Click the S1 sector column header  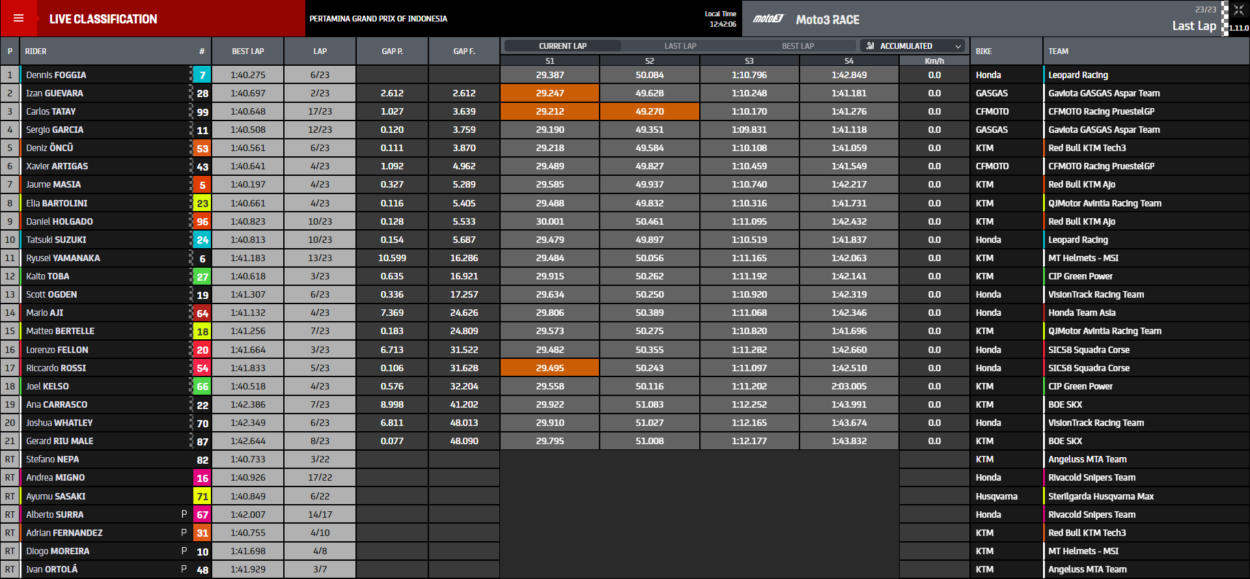550,60
